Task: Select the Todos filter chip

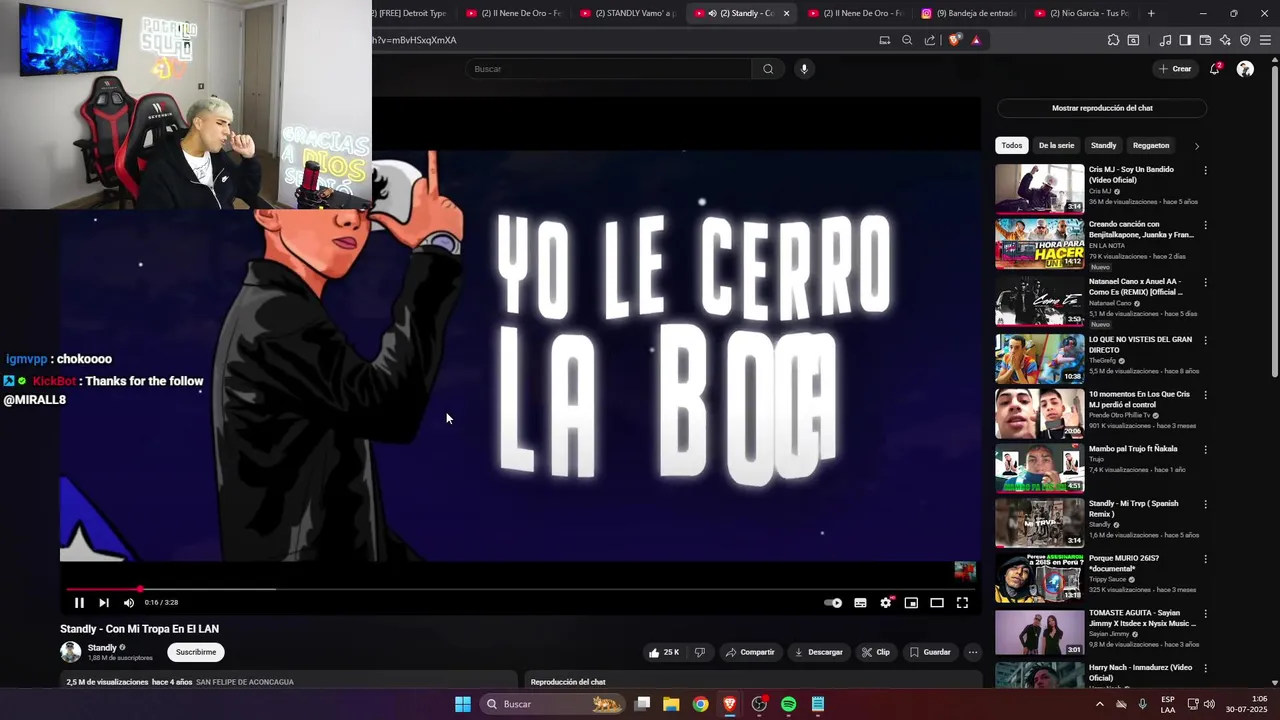Action: [x=1012, y=146]
